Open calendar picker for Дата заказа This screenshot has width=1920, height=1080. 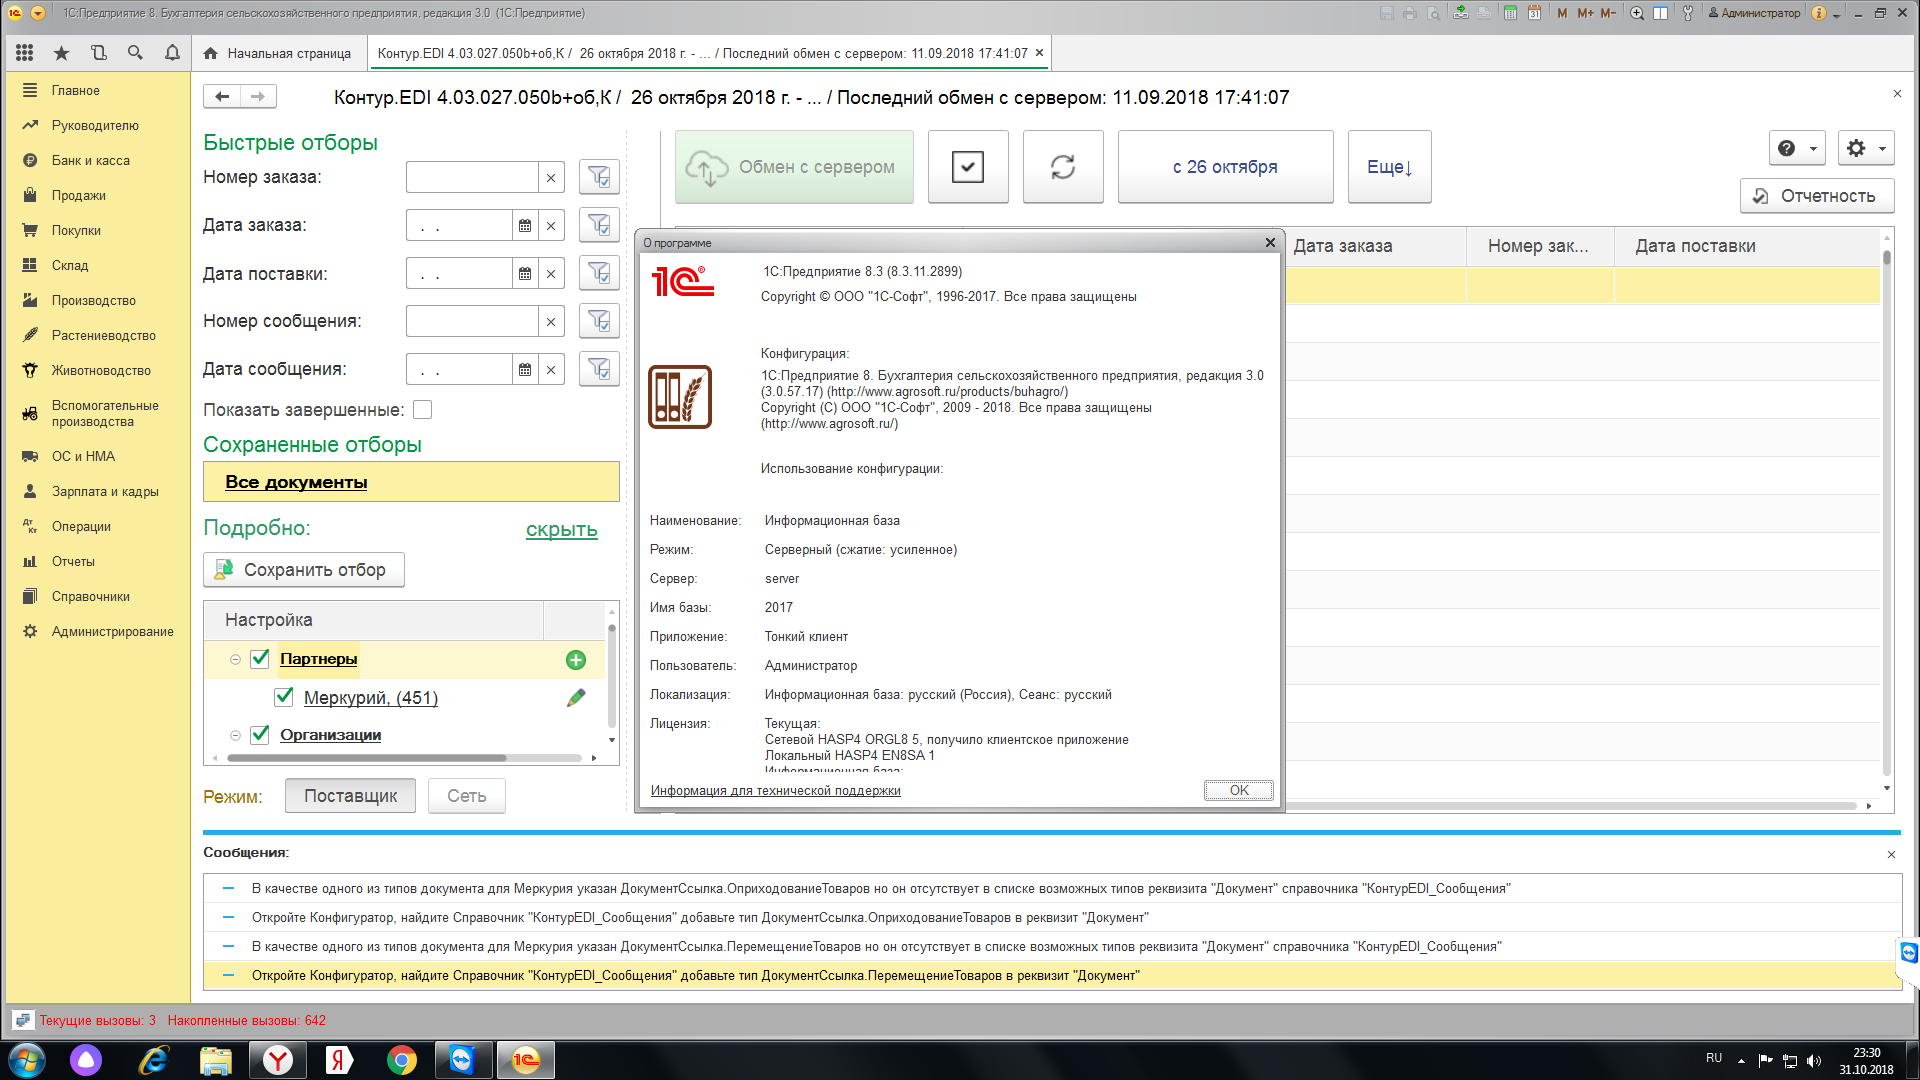pyautogui.click(x=525, y=226)
